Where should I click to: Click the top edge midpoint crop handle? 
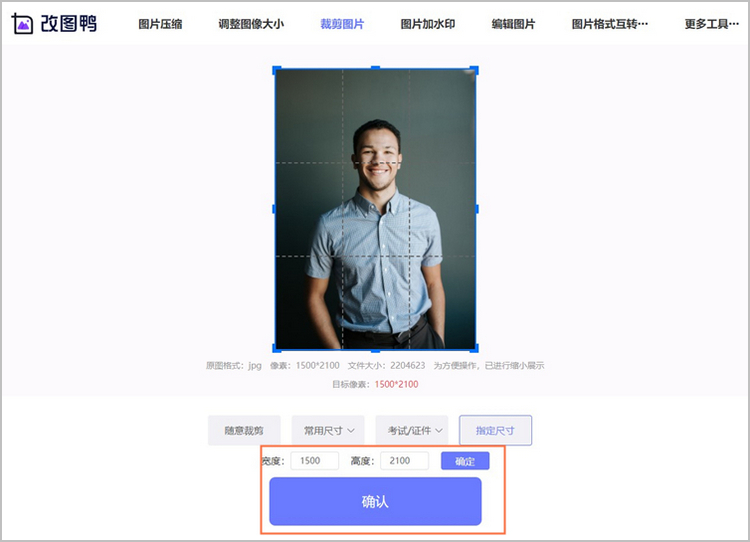coord(375,68)
